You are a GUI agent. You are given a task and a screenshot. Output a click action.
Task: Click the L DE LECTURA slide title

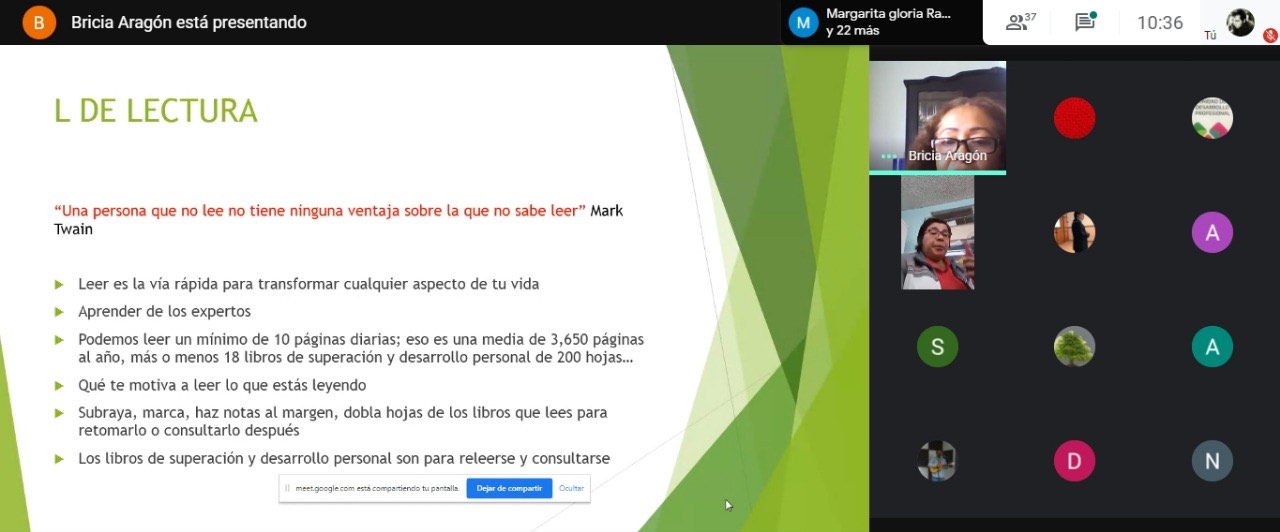click(155, 111)
